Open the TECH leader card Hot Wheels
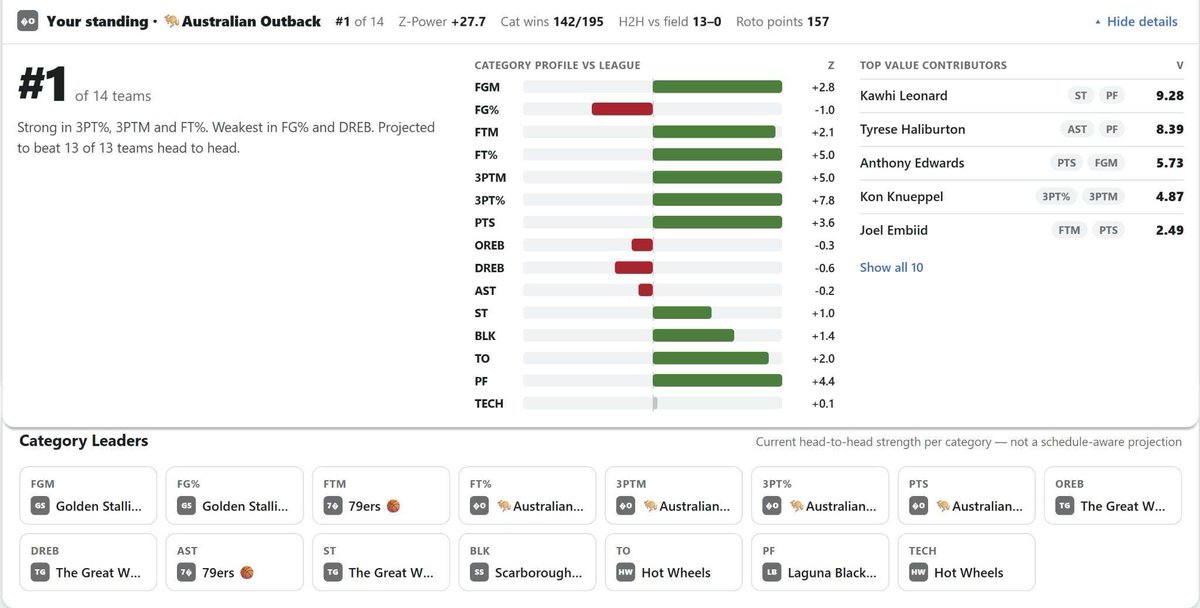1200x608 pixels. 966,562
